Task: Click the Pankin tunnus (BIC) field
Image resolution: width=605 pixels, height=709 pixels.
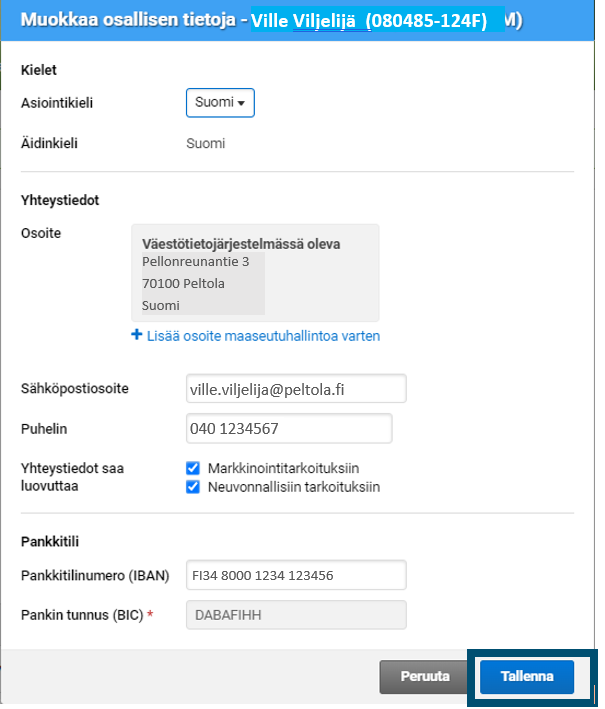Action: coord(296,614)
